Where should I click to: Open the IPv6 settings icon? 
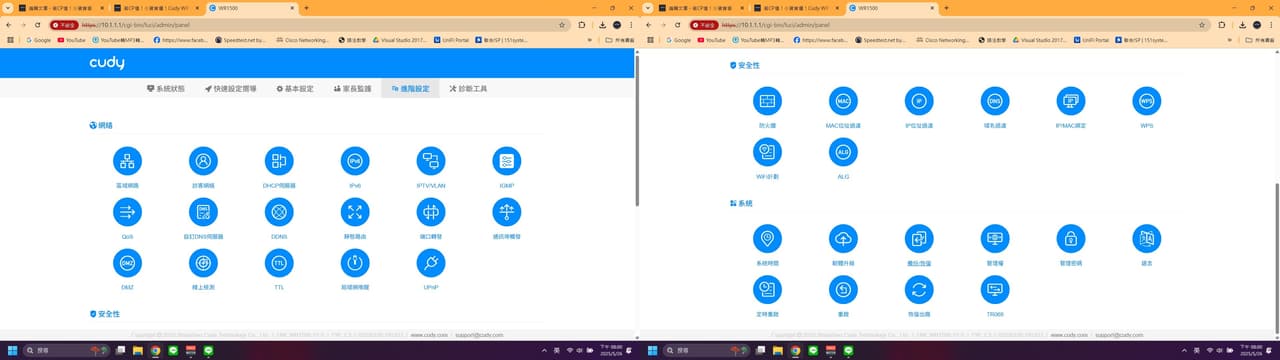pyautogui.click(x=355, y=160)
